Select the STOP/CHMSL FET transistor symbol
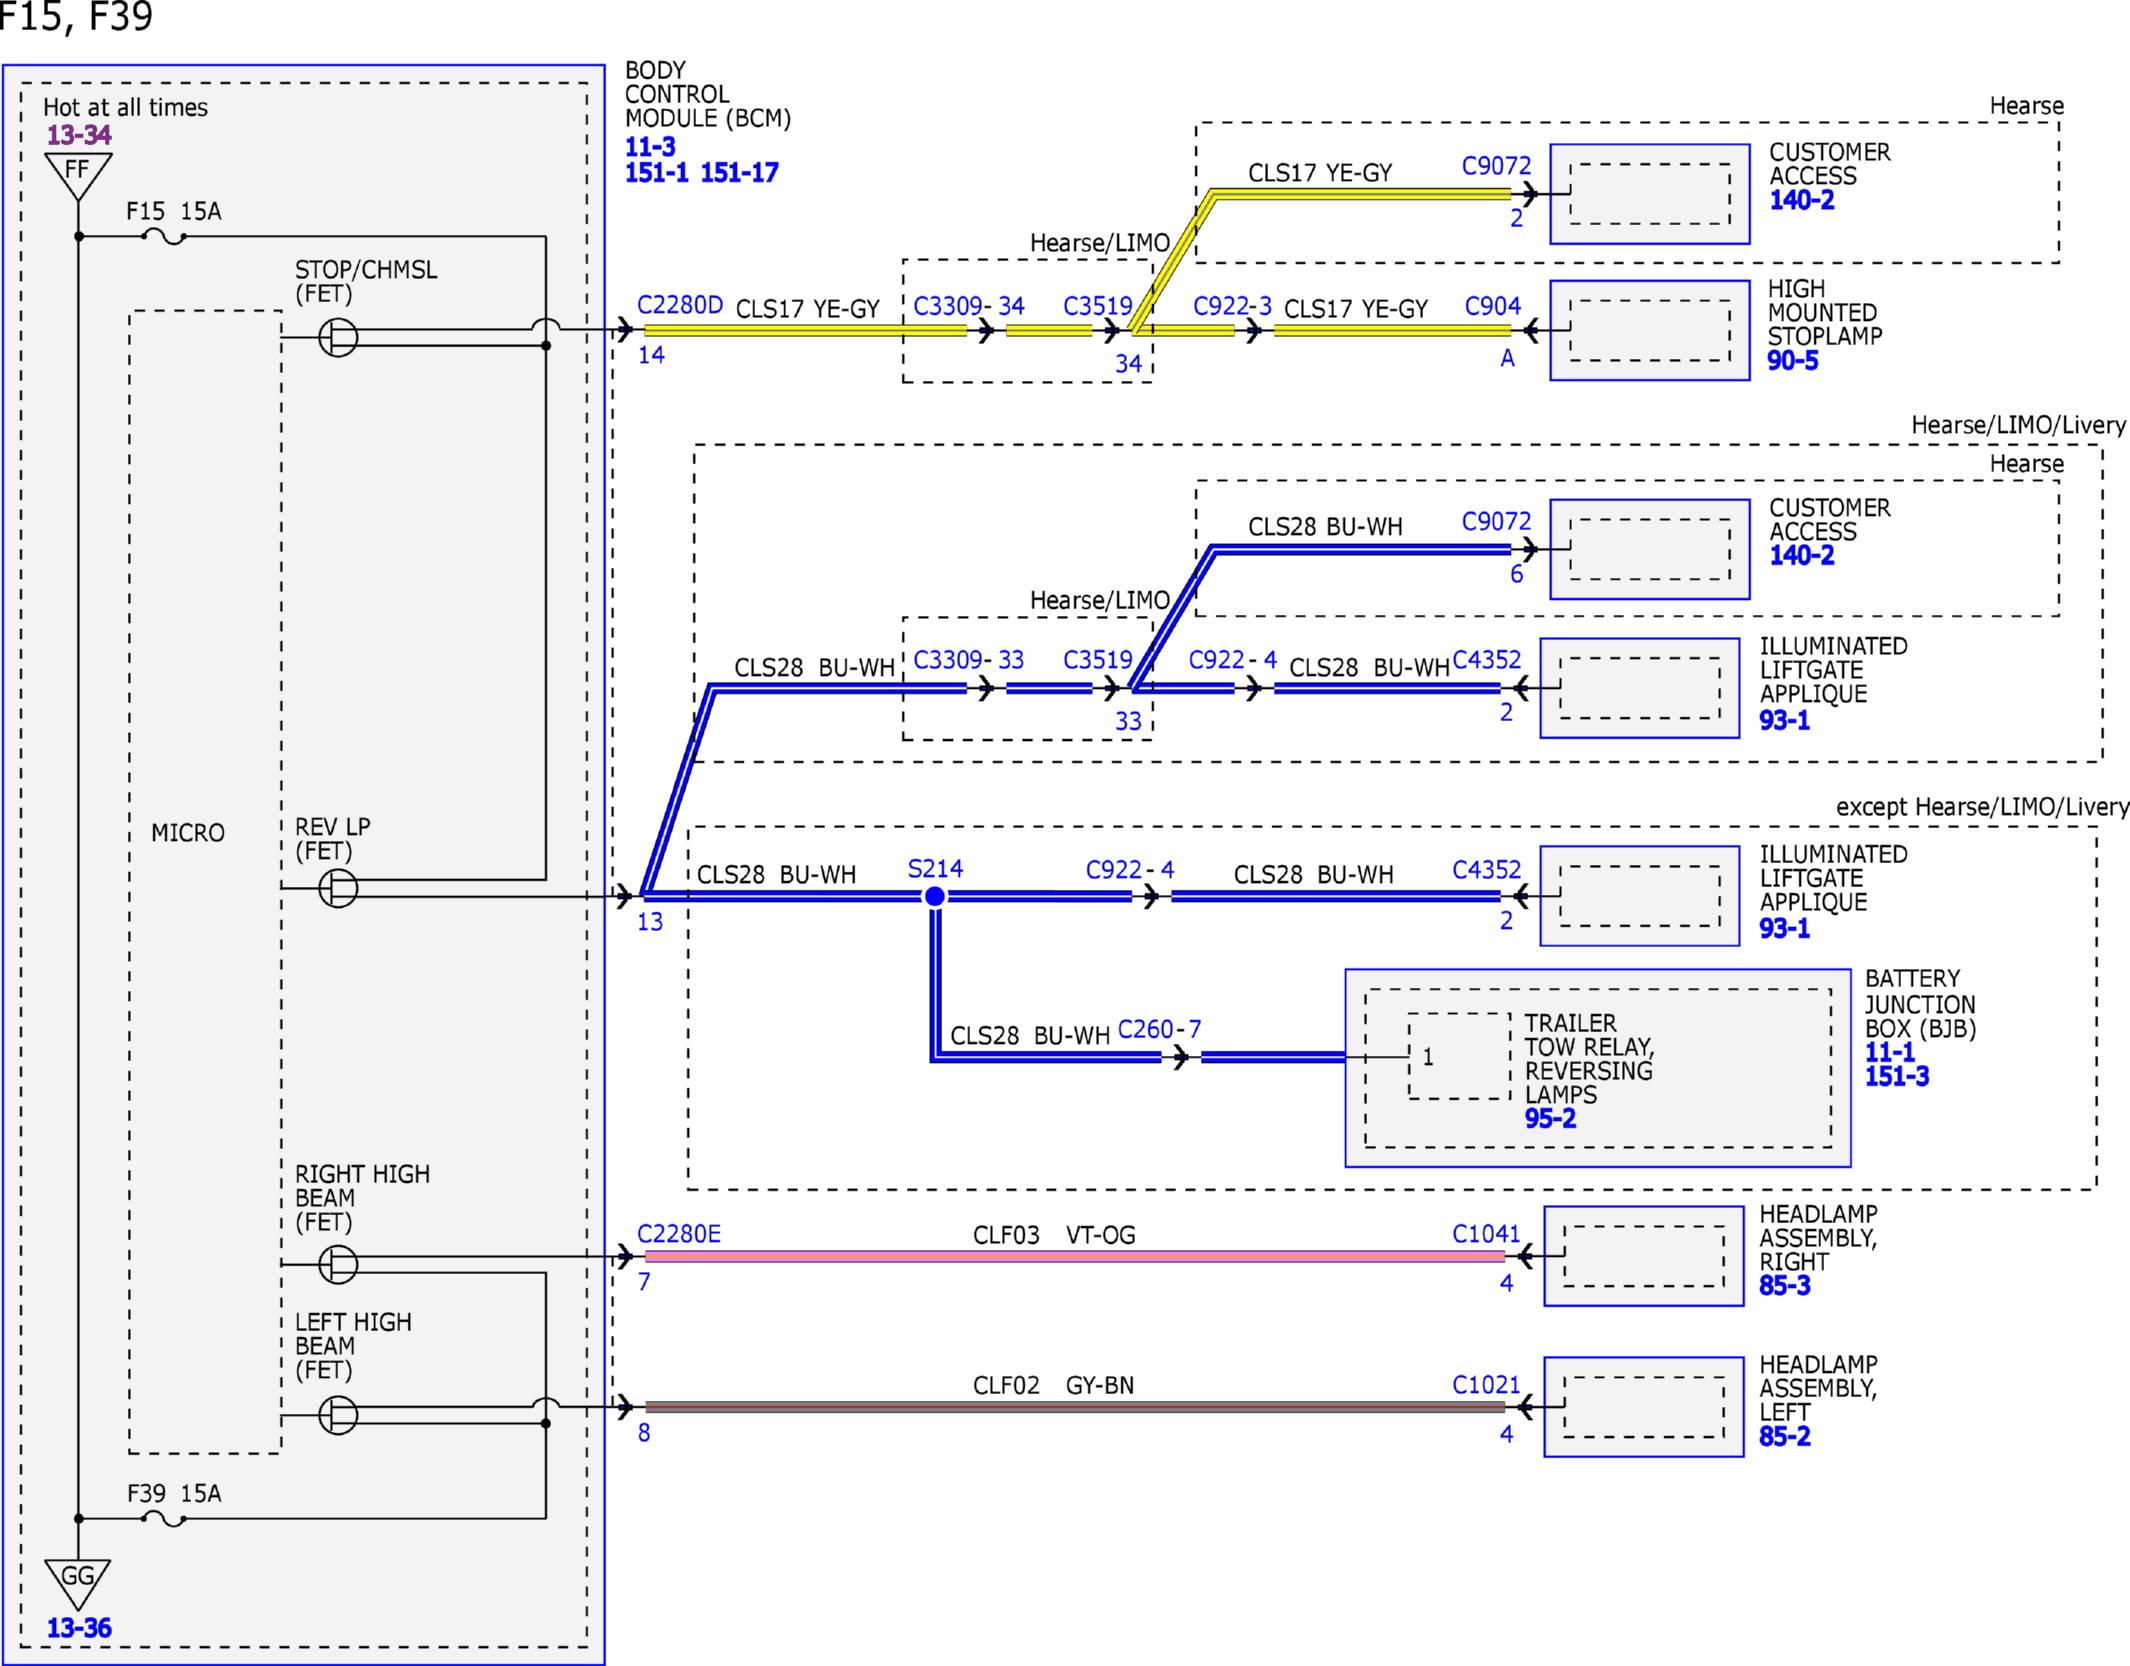2130x1666 pixels. (338, 337)
